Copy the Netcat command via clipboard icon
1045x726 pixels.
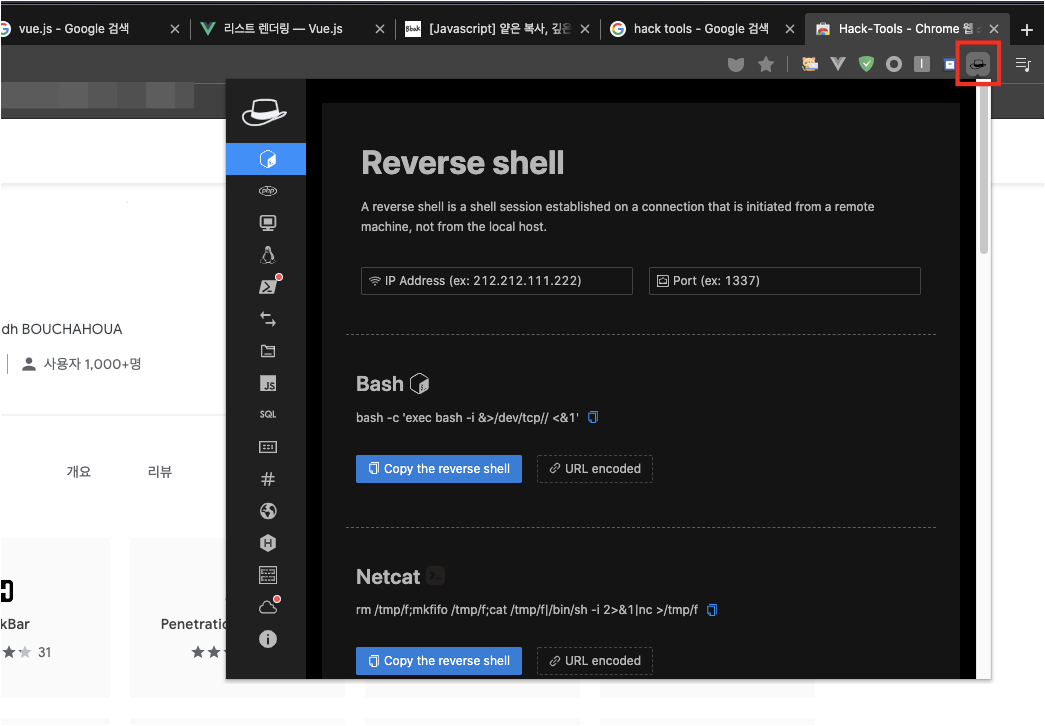(712, 609)
